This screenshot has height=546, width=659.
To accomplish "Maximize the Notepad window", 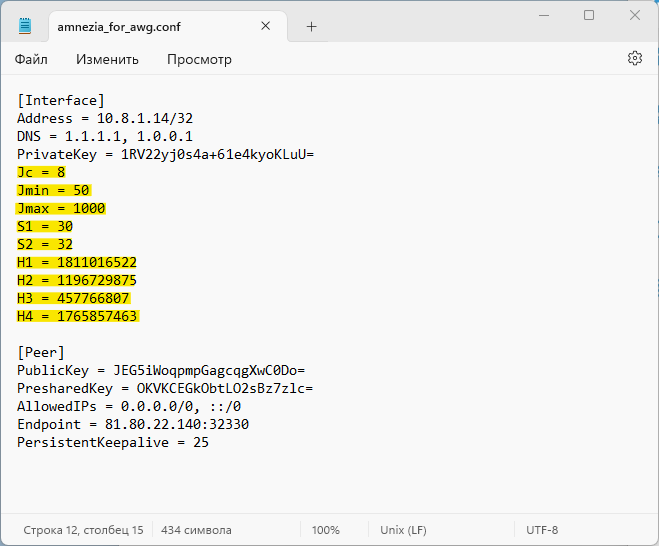I will [589, 15].
